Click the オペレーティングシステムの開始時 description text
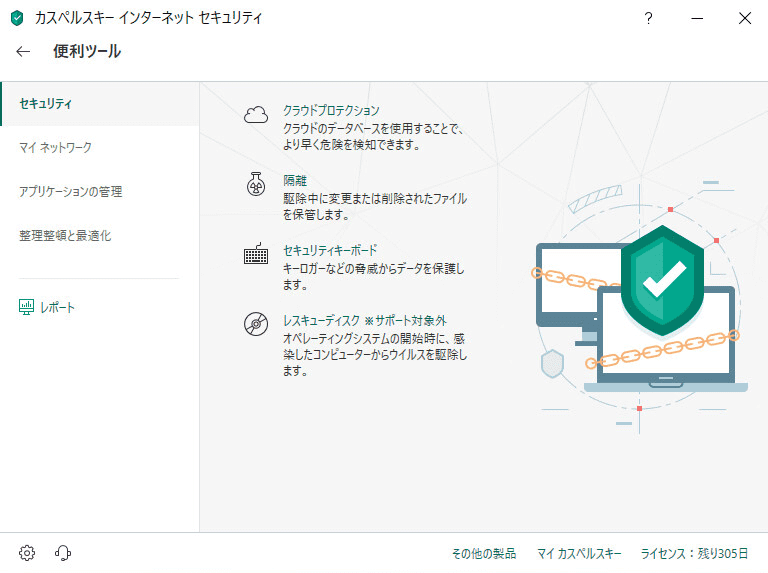 (375, 355)
